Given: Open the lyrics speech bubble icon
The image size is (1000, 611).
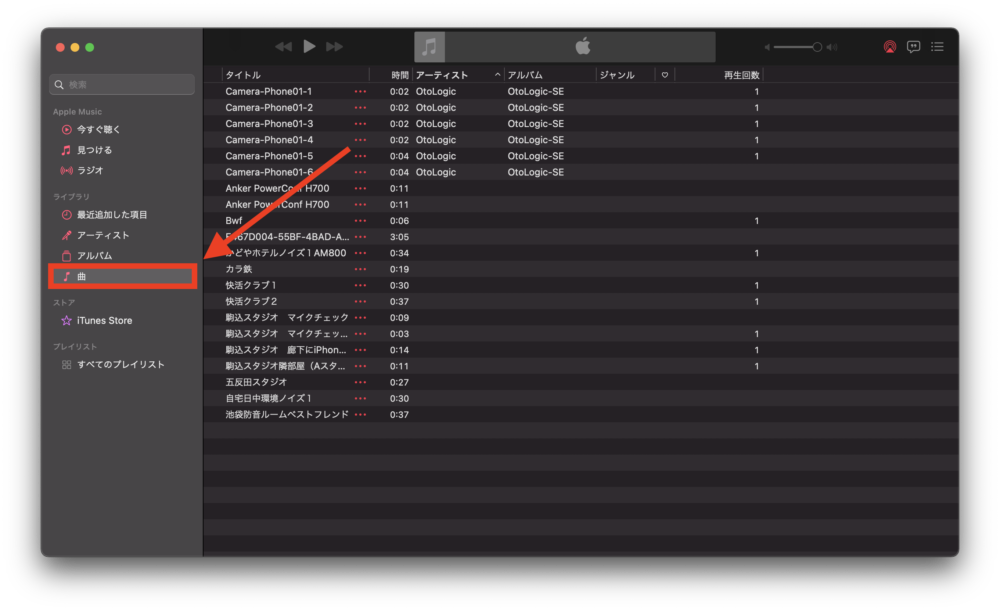Looking at the screenshot, I should tap(913, 47).
